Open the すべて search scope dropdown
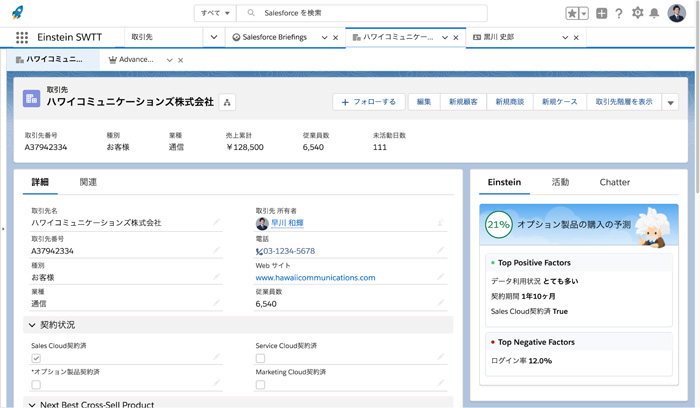The width and height of the screenshot is (700, 408). pos(215,13)
